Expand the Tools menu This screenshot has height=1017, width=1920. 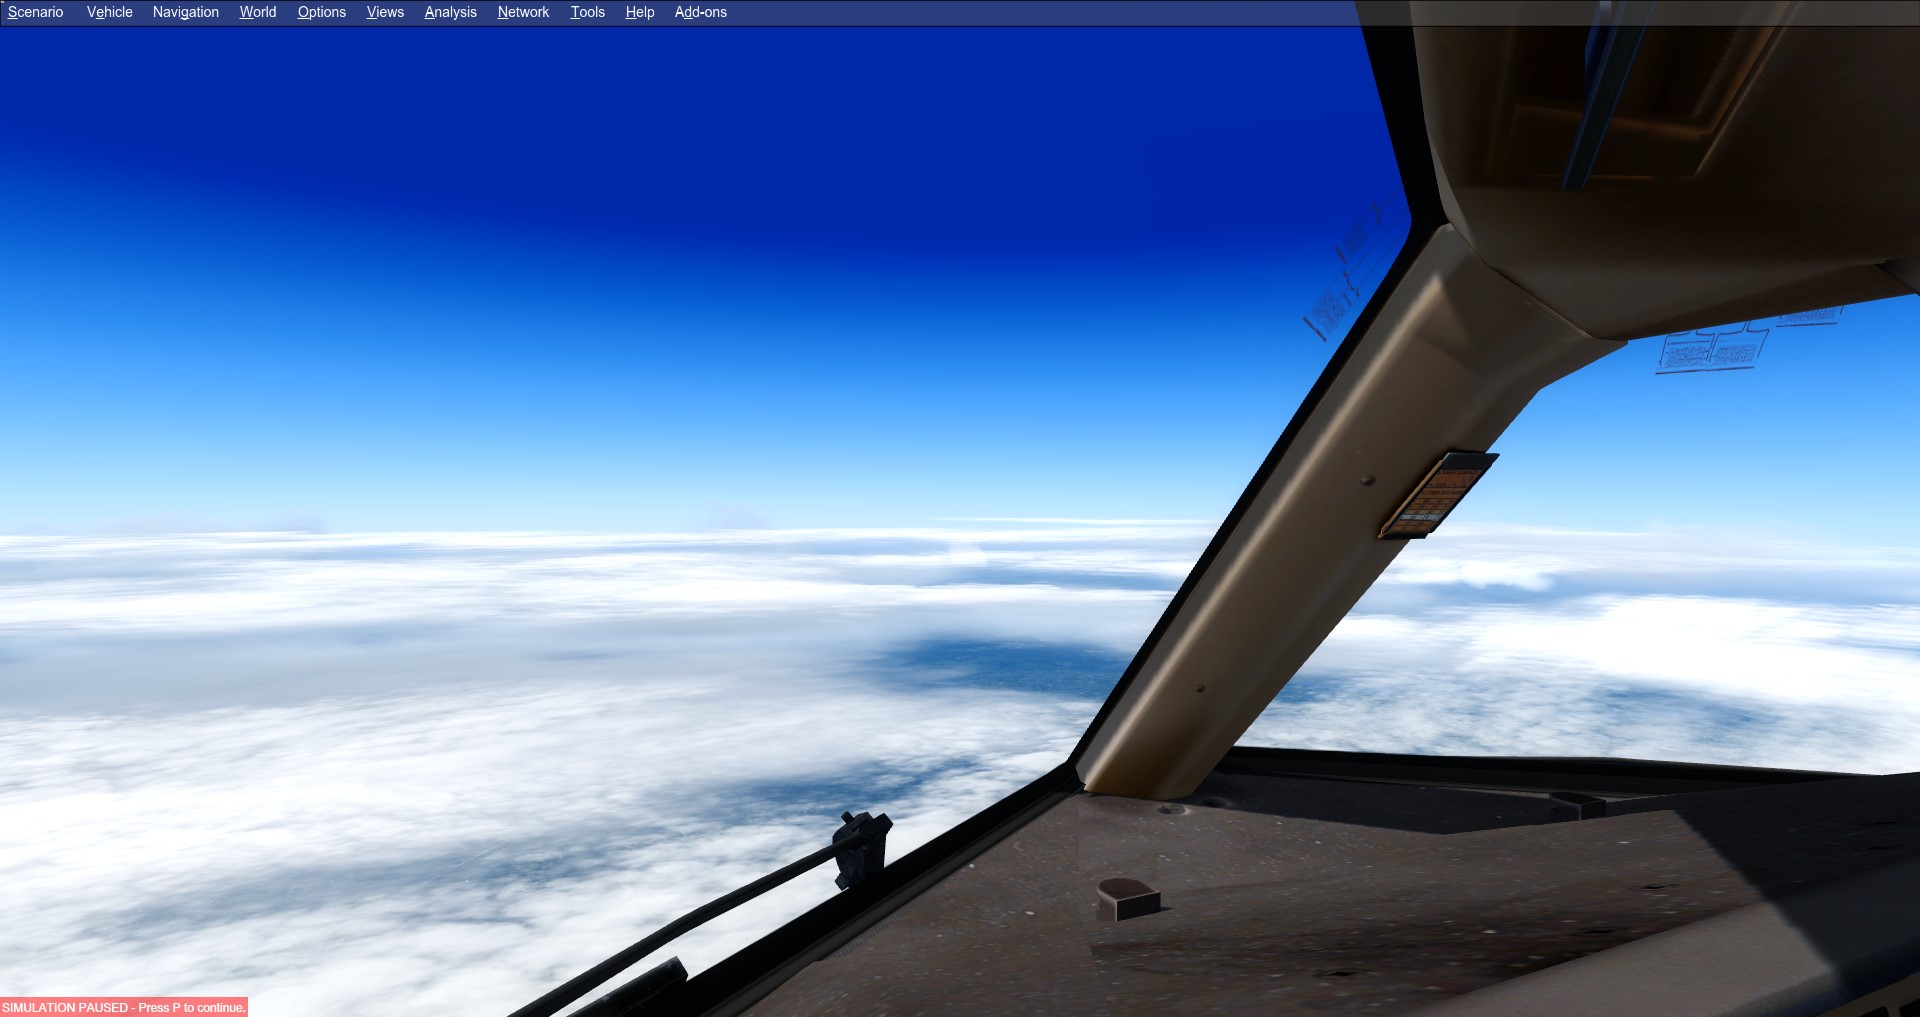[587, 12]
